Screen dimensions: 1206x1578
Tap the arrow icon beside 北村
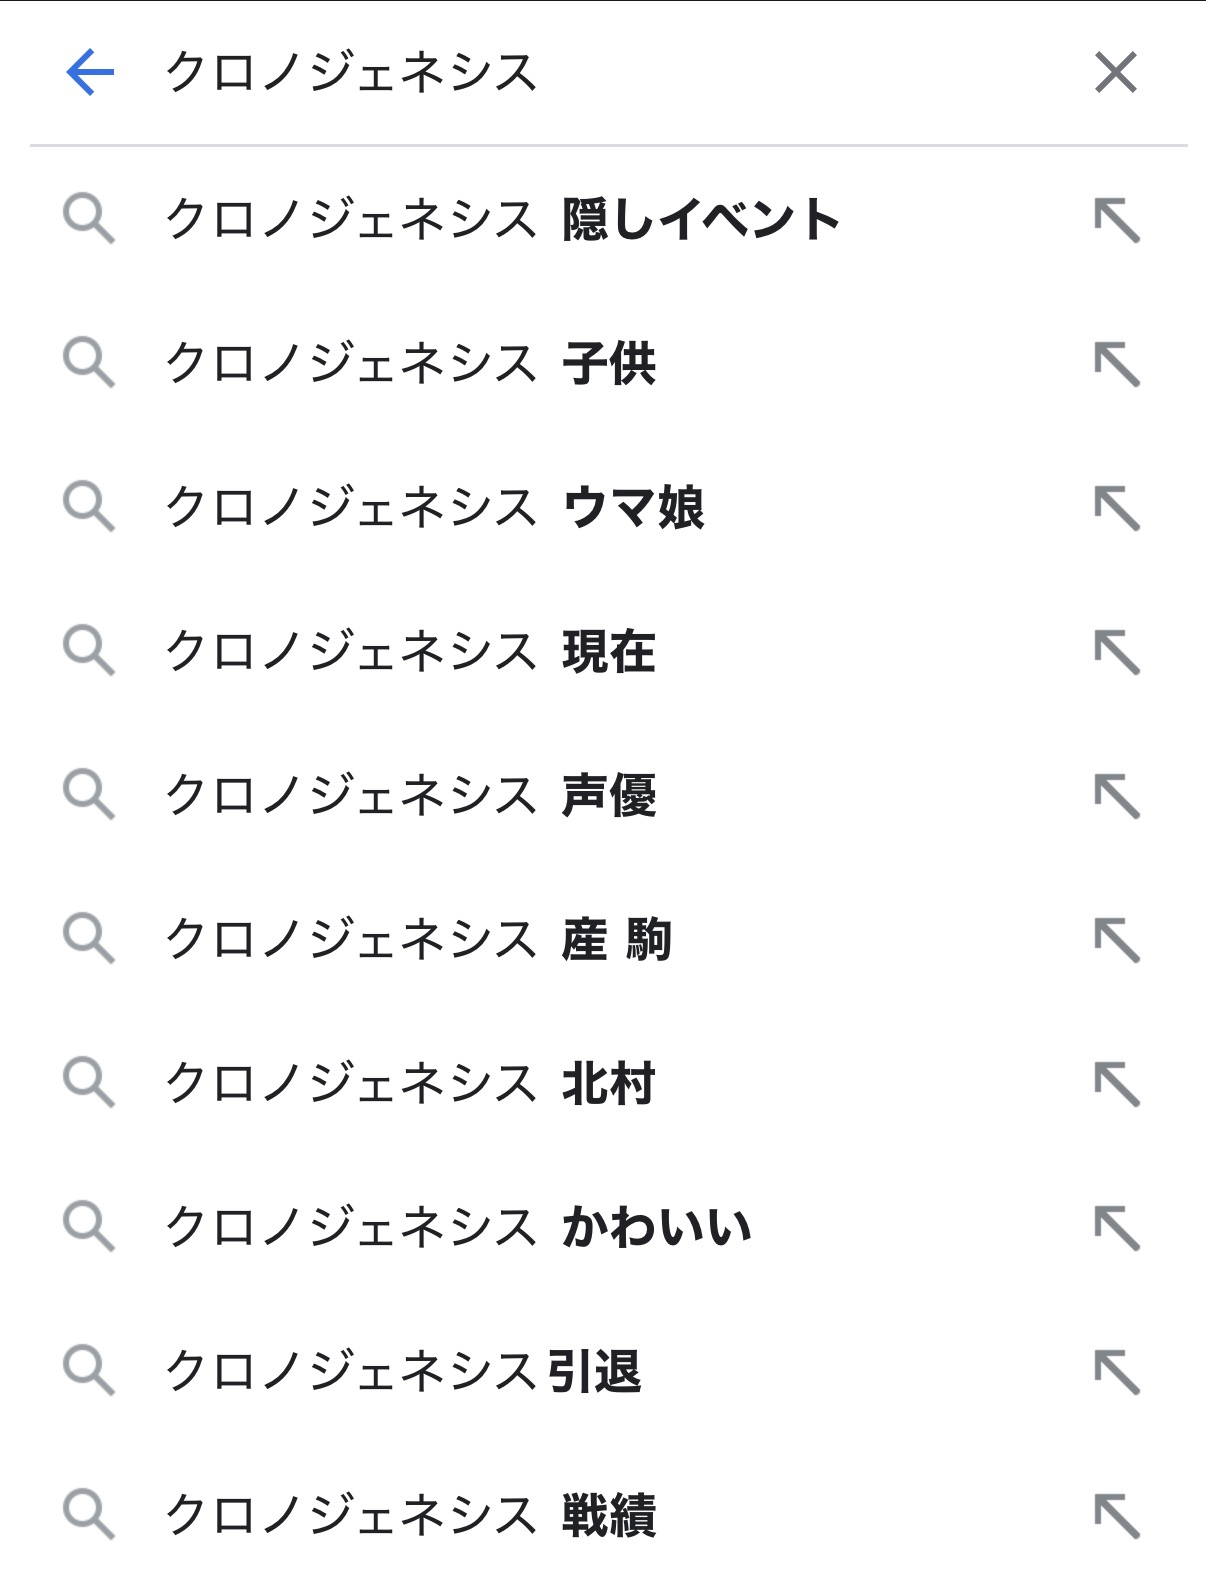point(1116,1084)
